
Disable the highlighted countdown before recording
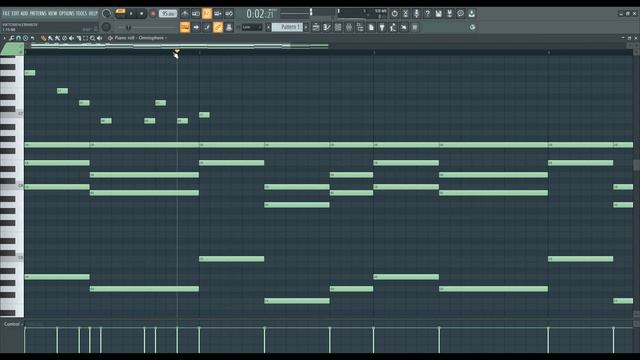point(207,13)
